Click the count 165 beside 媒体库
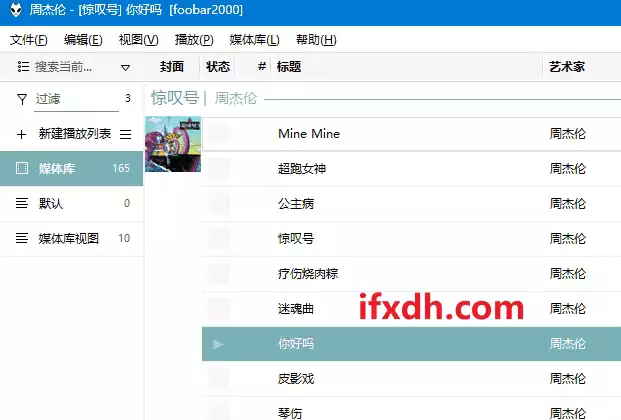This screenshot has width=621, height=420. coord(121,168)
